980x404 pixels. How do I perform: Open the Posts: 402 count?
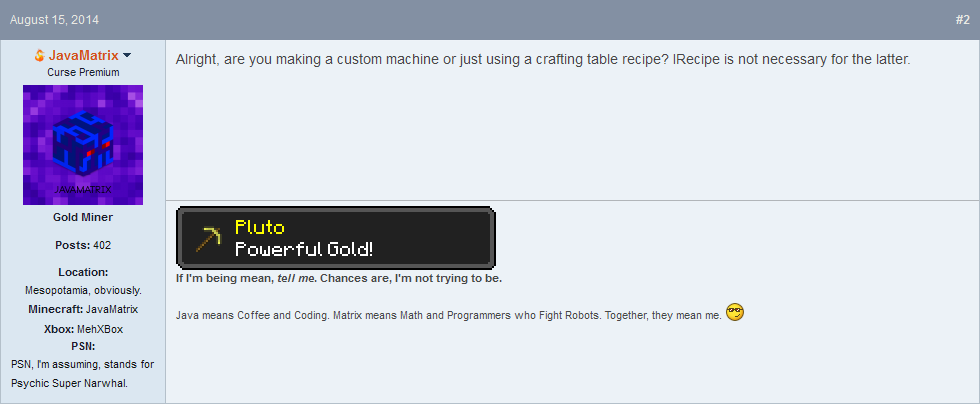(83, 245)
